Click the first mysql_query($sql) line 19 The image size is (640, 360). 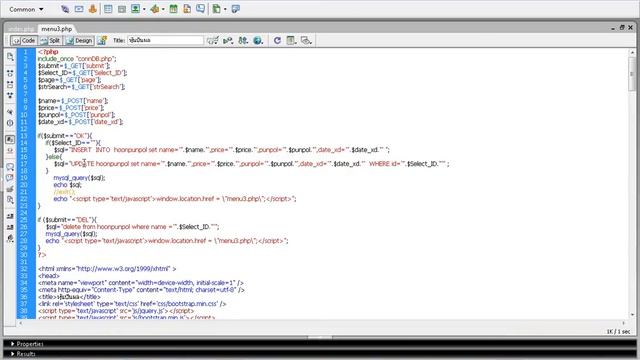pos(79,178)
